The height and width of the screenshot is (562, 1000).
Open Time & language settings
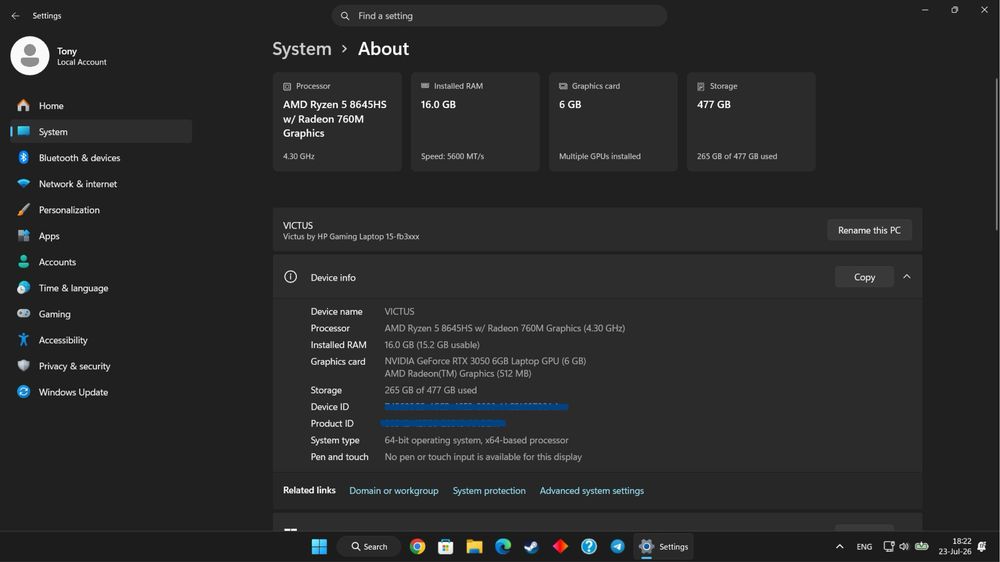click(101, 288)
